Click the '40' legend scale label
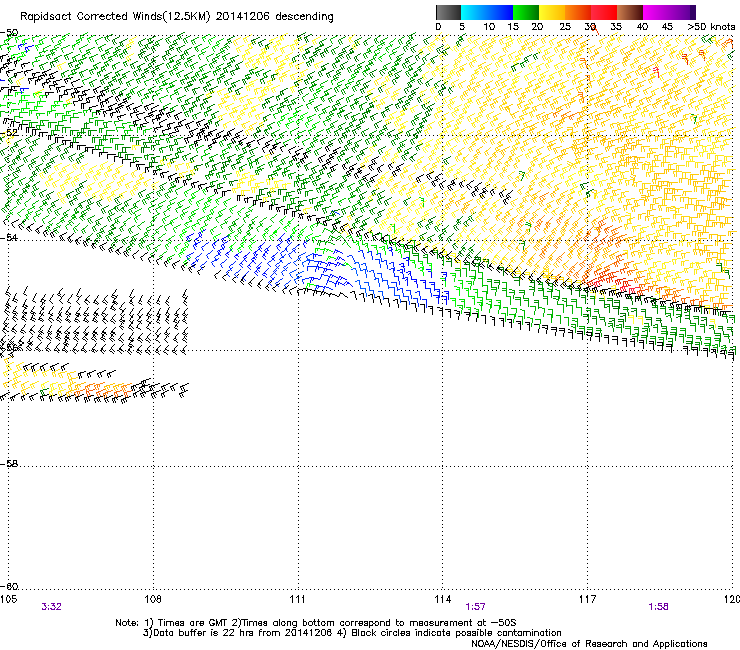Screen dimensions: 740x650 (x=642, y=27)
